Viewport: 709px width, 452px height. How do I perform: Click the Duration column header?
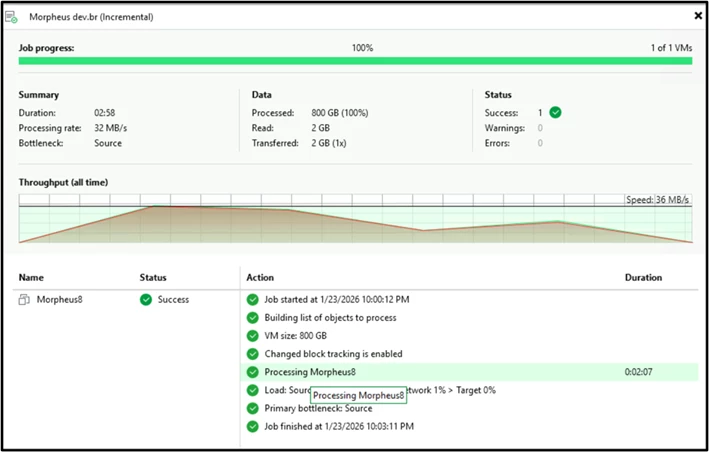[x=643, y=278]
